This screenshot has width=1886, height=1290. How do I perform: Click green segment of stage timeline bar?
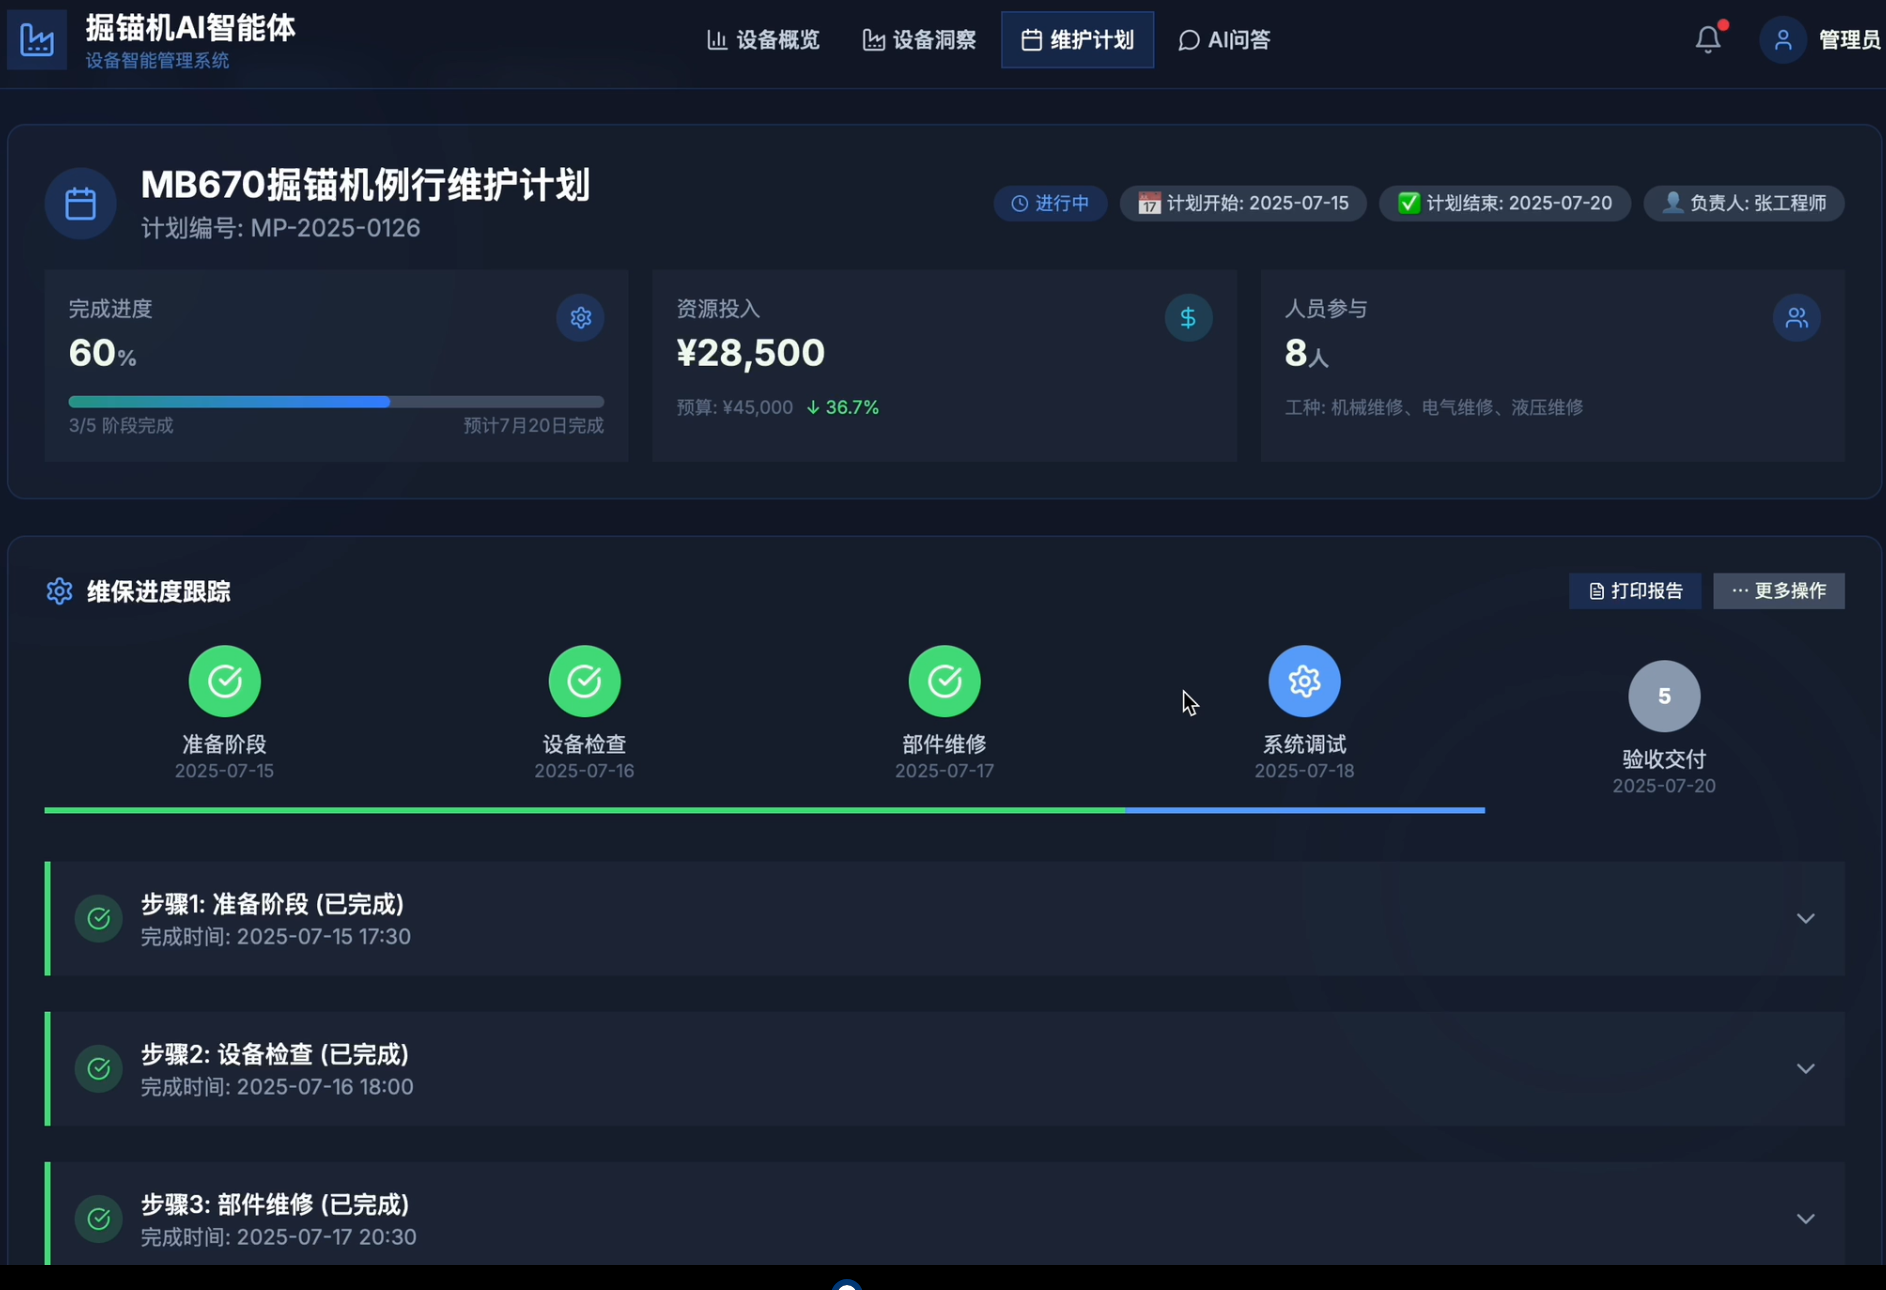tap(585, 810)
